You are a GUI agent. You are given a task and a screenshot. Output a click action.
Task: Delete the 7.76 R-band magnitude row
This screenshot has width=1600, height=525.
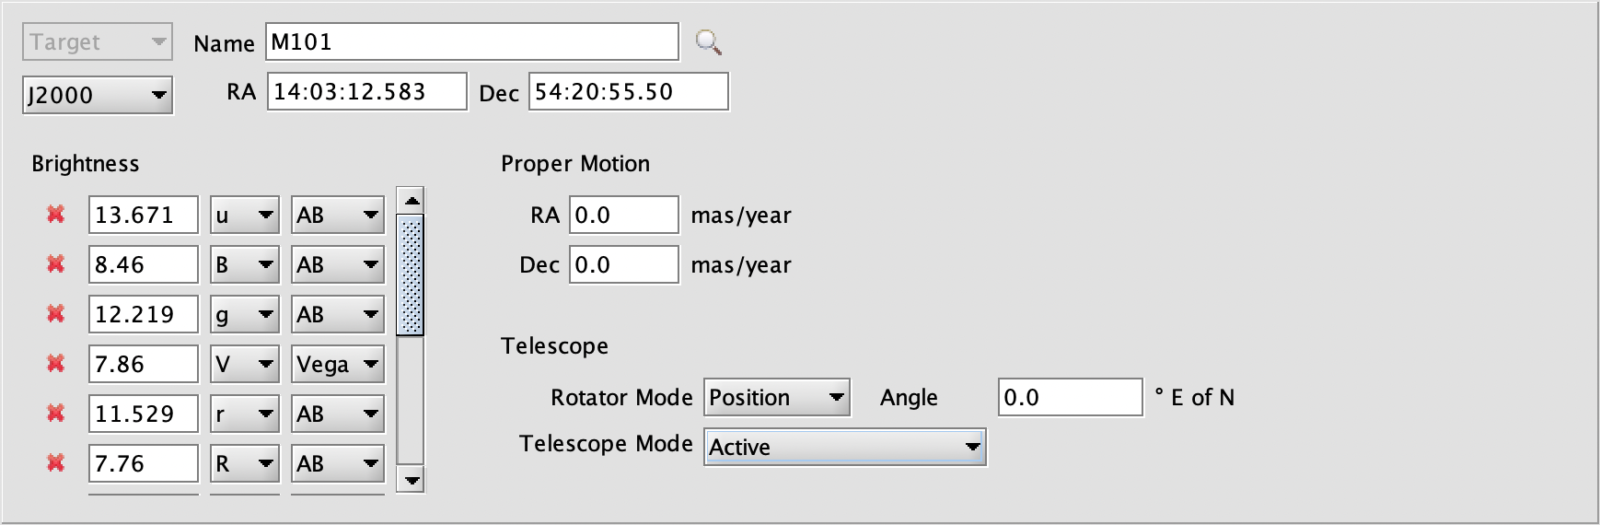(x=56, y=463)
